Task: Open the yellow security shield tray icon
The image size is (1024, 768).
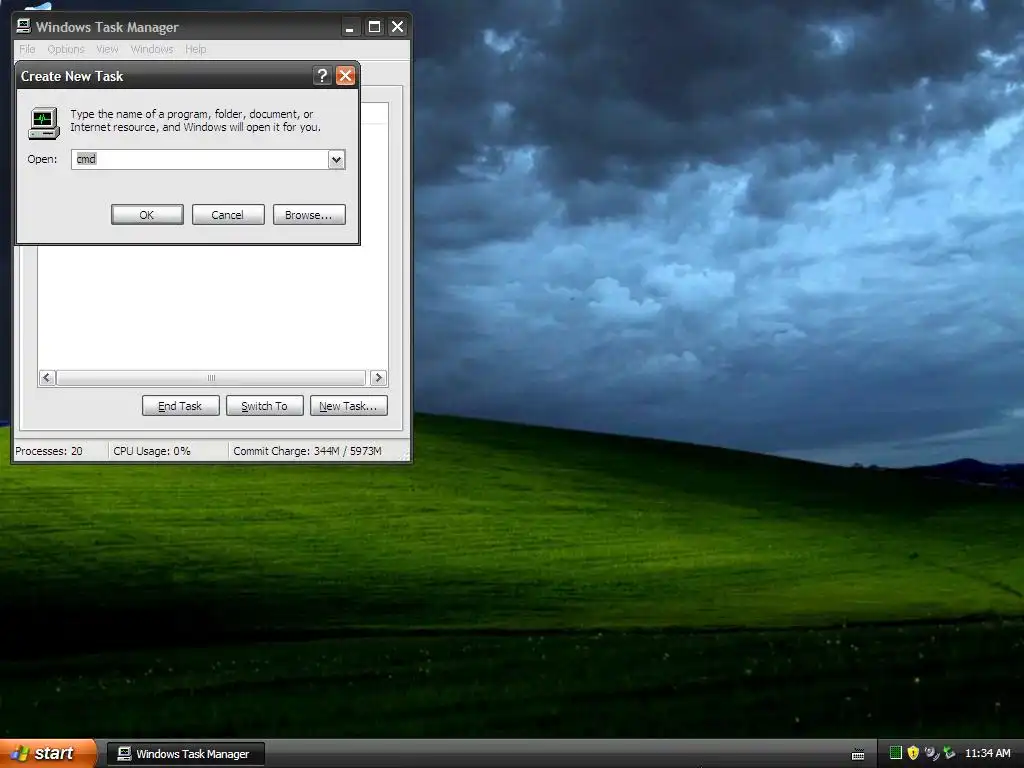Action: [x=913, y=753]
